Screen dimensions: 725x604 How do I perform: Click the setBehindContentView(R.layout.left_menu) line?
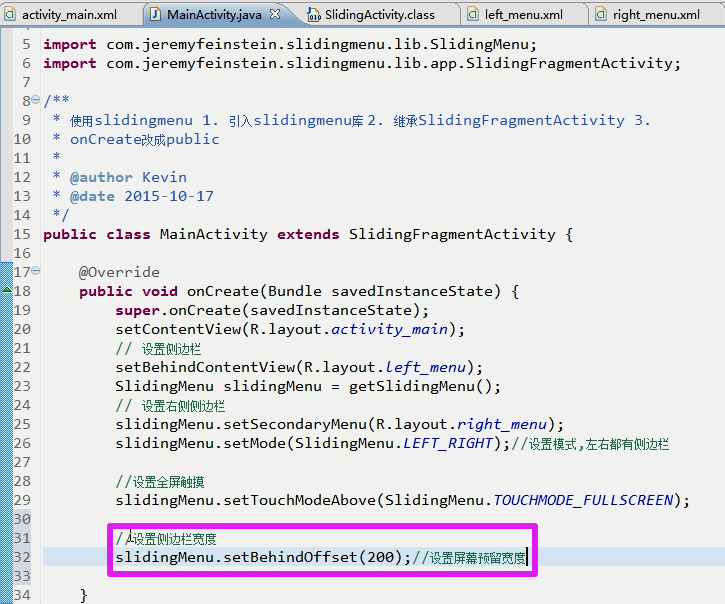click(299, 367)
